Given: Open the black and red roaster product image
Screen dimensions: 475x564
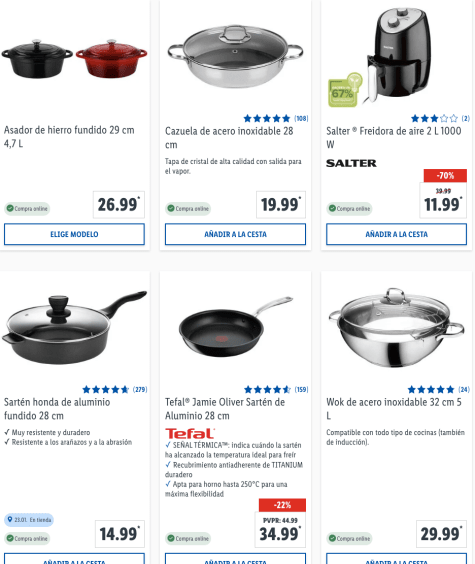Looking at the screenshot, I should pyautogui.click(x=74, y=59).
